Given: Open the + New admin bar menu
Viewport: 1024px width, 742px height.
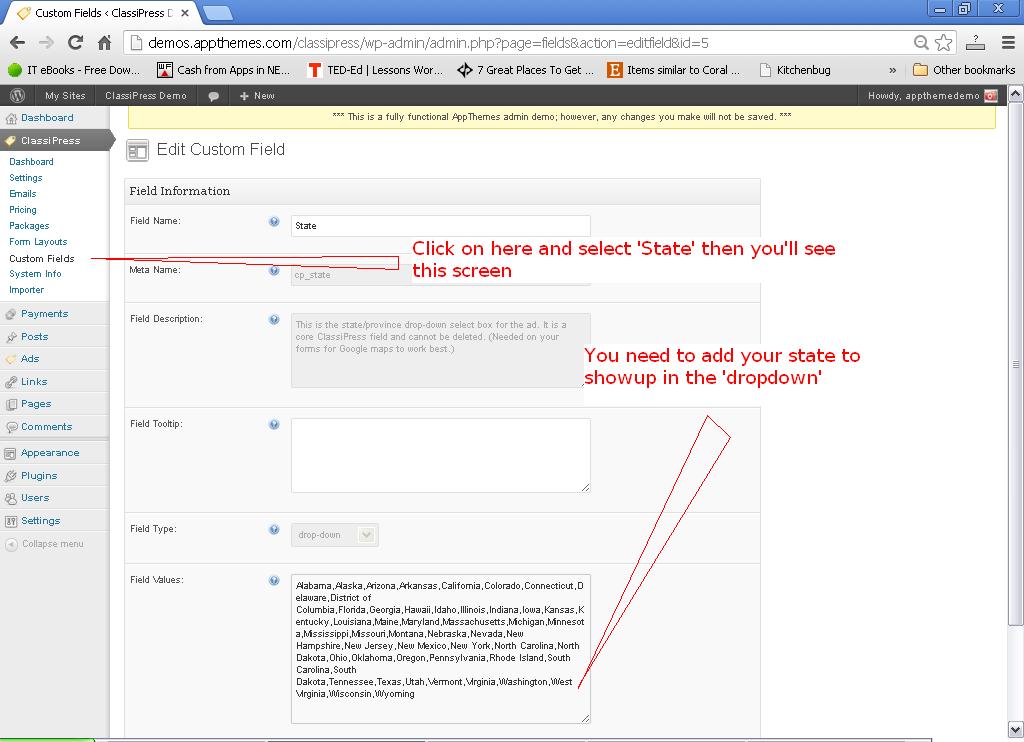Looking at the screenshot, I should coord(257,96).
